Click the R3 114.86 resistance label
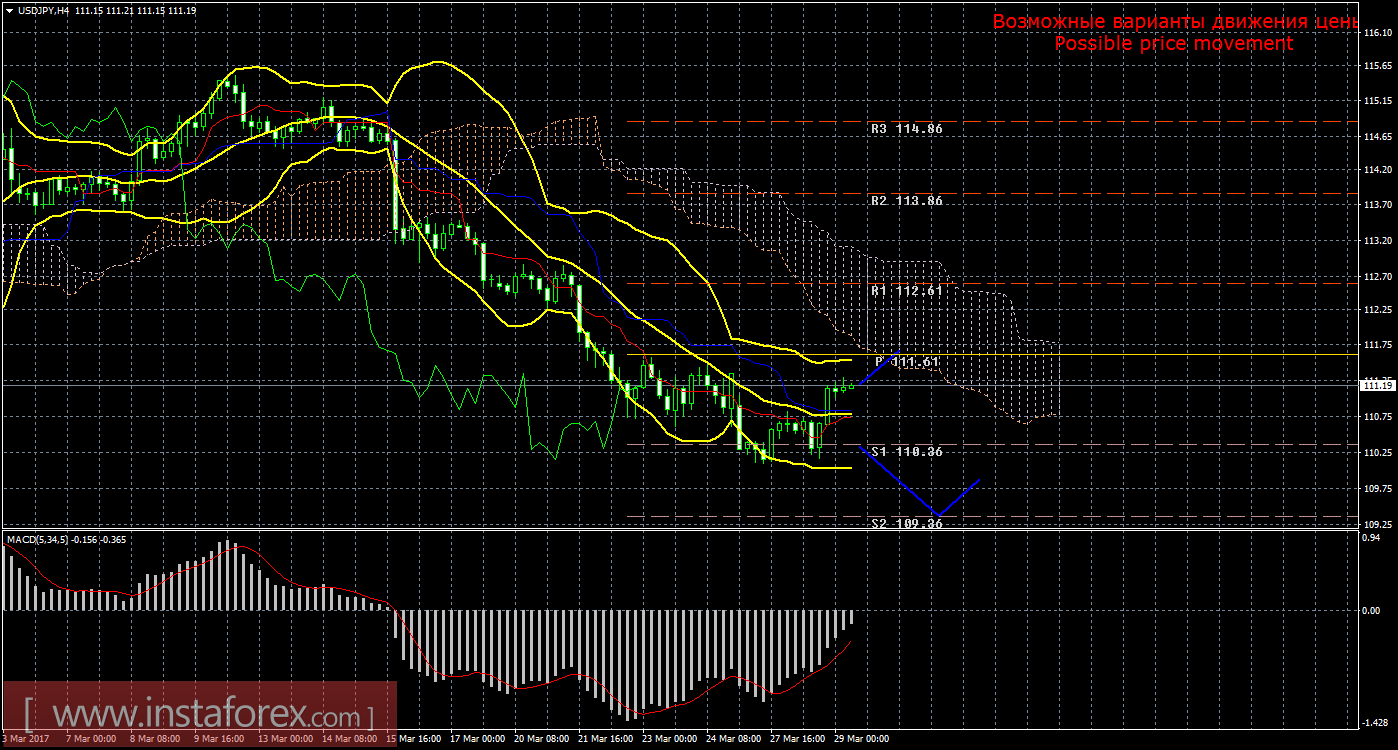The image size is (1398, 750). click(906, 129)
